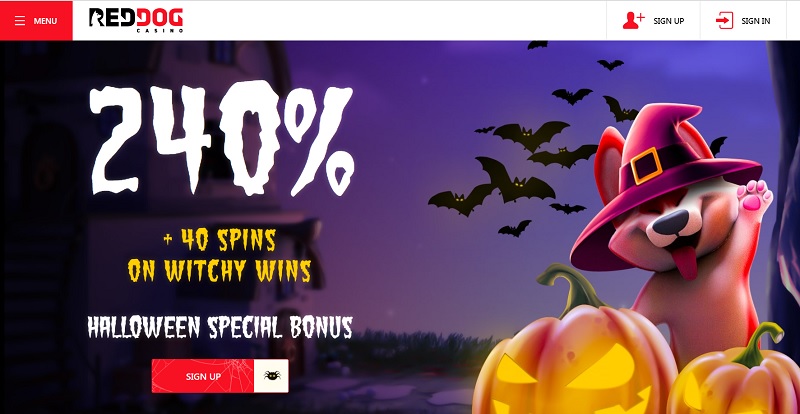The image size is (800, 414).
Task: Click the red door Sign In icon
Action: pyautogui.click(x=724, y=21)
